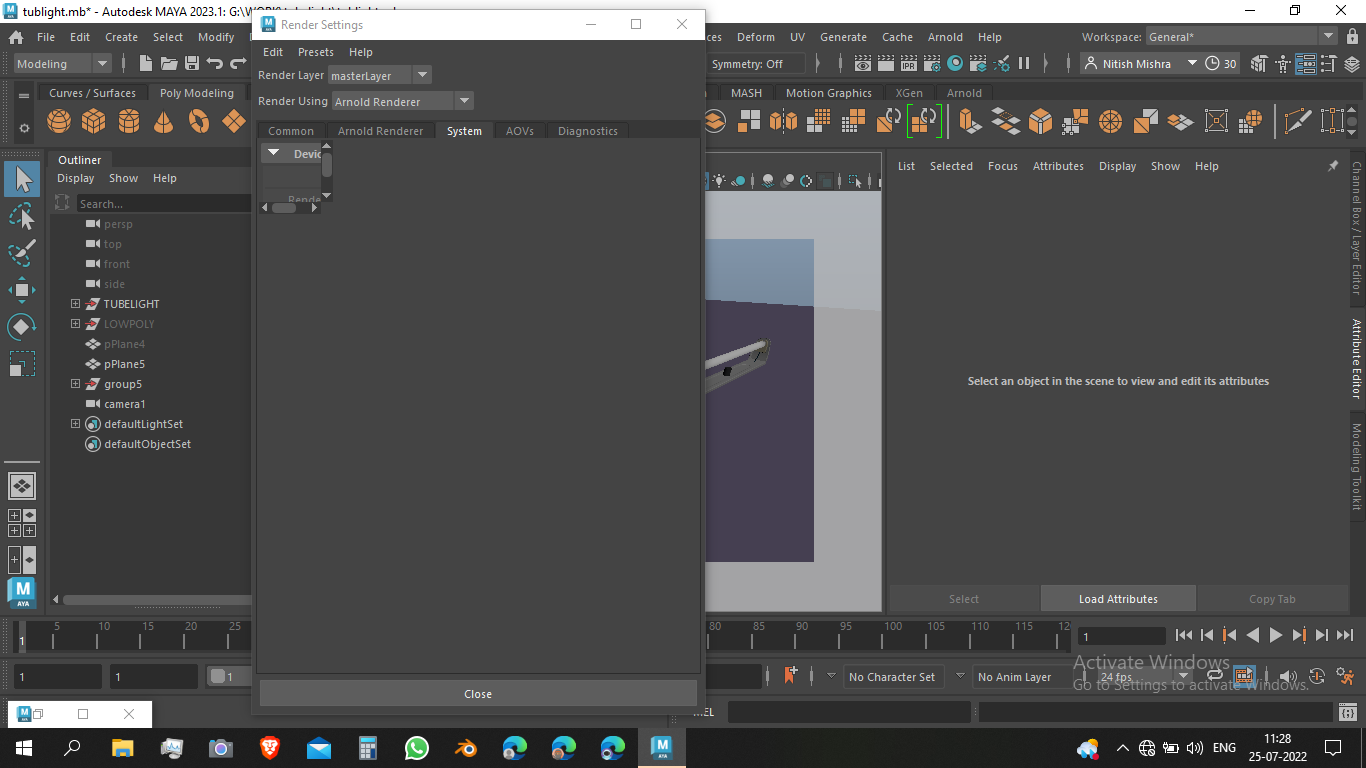Open Maya from the Windows taskbar

[661, 747]
